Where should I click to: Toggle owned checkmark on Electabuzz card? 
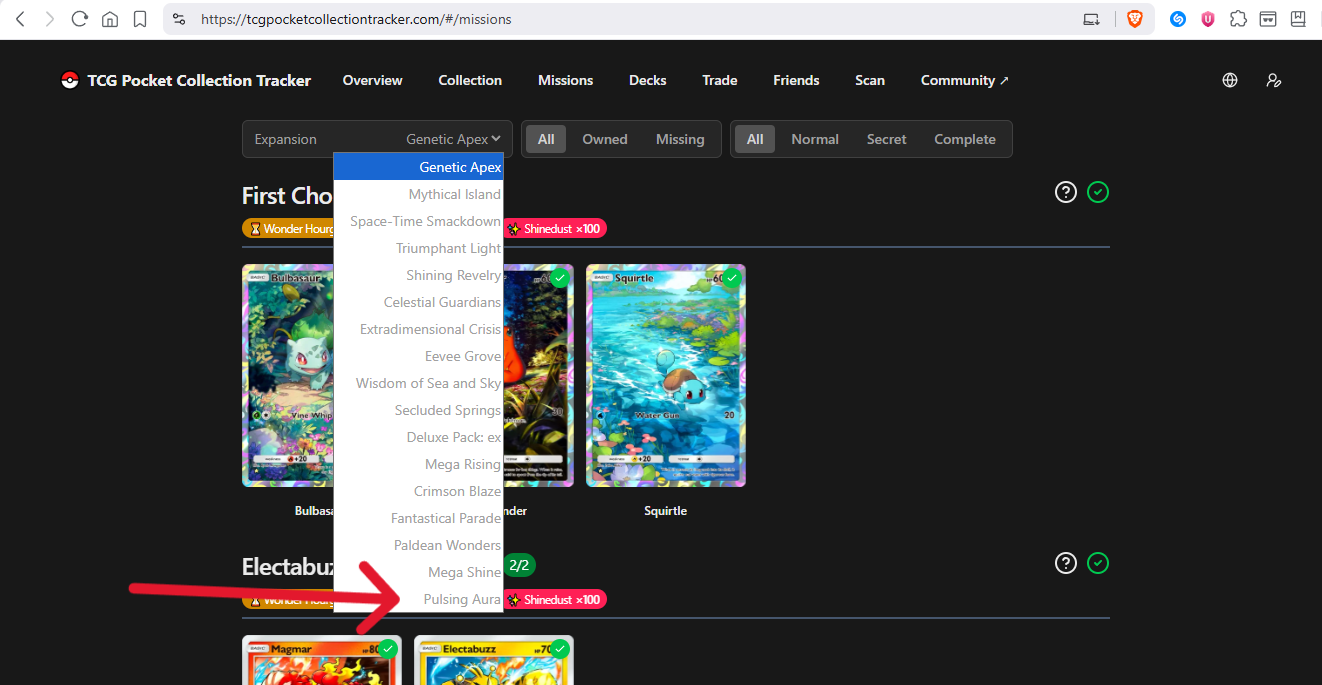point(561,649)
